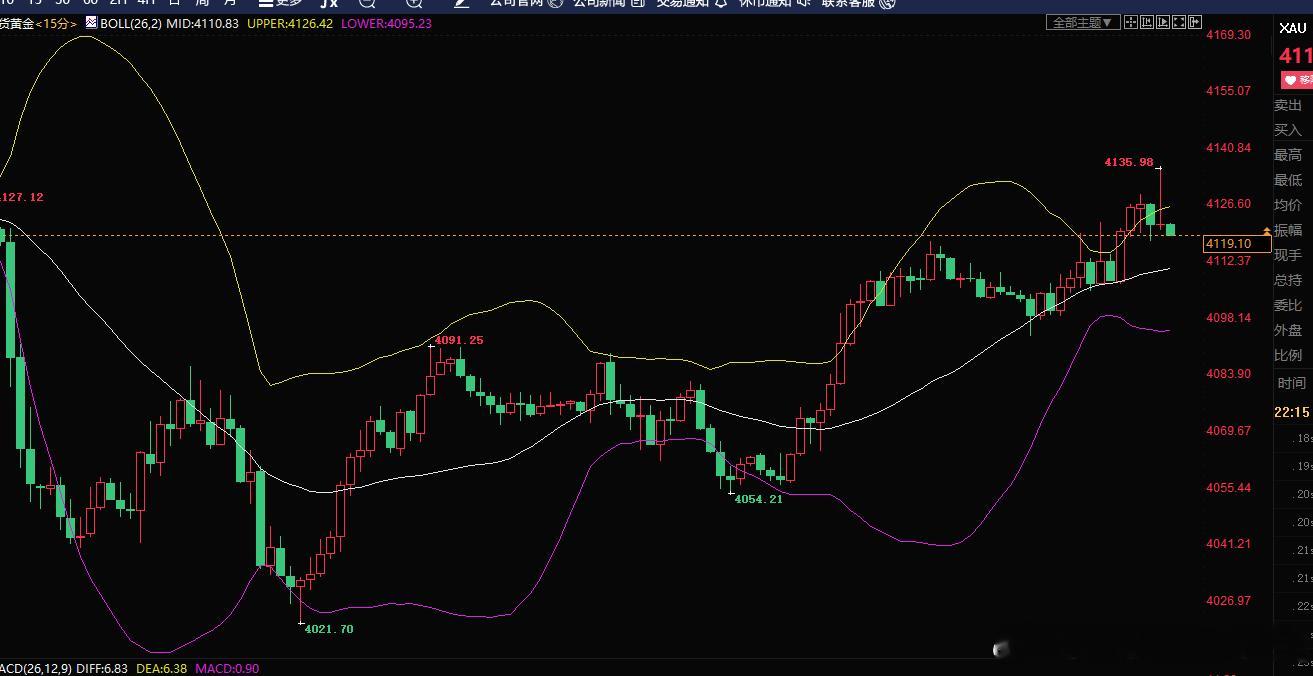Click the DEA:6.38 MACD value
The width and height of the screenshot is (1313, 676).
tap(161, 668)
